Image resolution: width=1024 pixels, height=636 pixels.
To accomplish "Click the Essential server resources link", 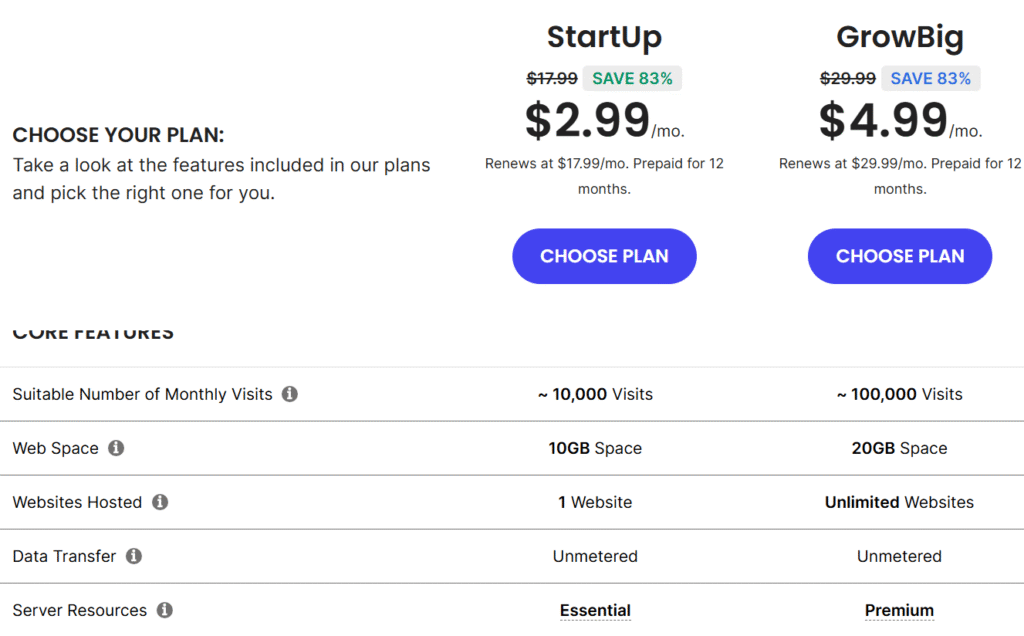I will pos(595,611).
